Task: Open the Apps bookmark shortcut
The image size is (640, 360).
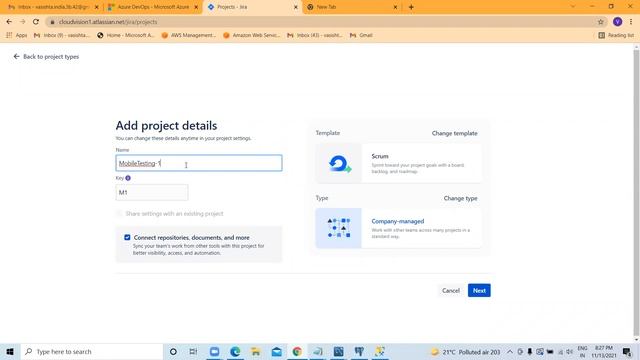Action: [x=16, y=35]
